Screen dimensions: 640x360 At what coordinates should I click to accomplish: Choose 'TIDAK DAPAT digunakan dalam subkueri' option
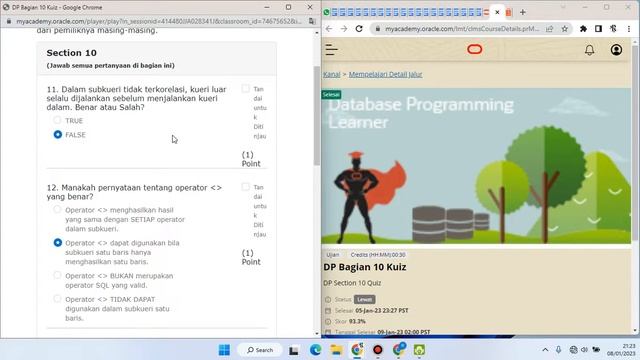[x=57, y=299]
